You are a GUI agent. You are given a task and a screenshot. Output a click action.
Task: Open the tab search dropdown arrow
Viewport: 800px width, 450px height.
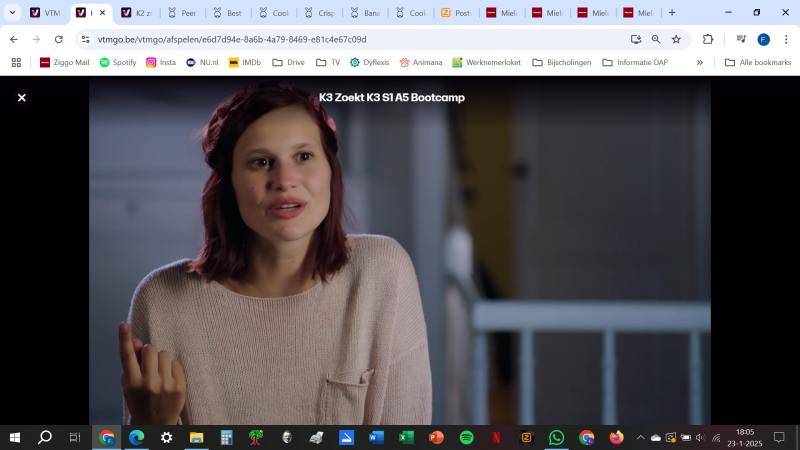point(12,13)
